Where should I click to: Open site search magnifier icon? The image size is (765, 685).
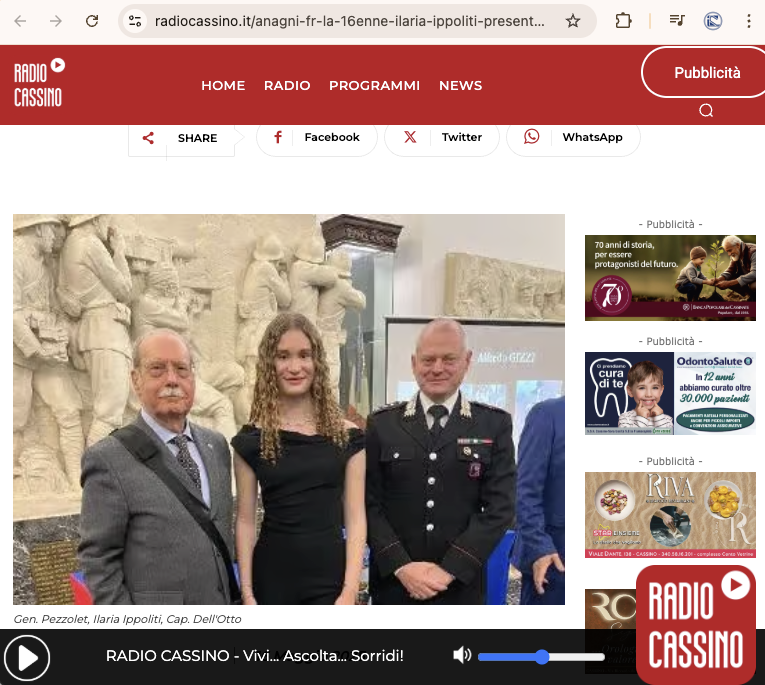[x=706, y=111]
